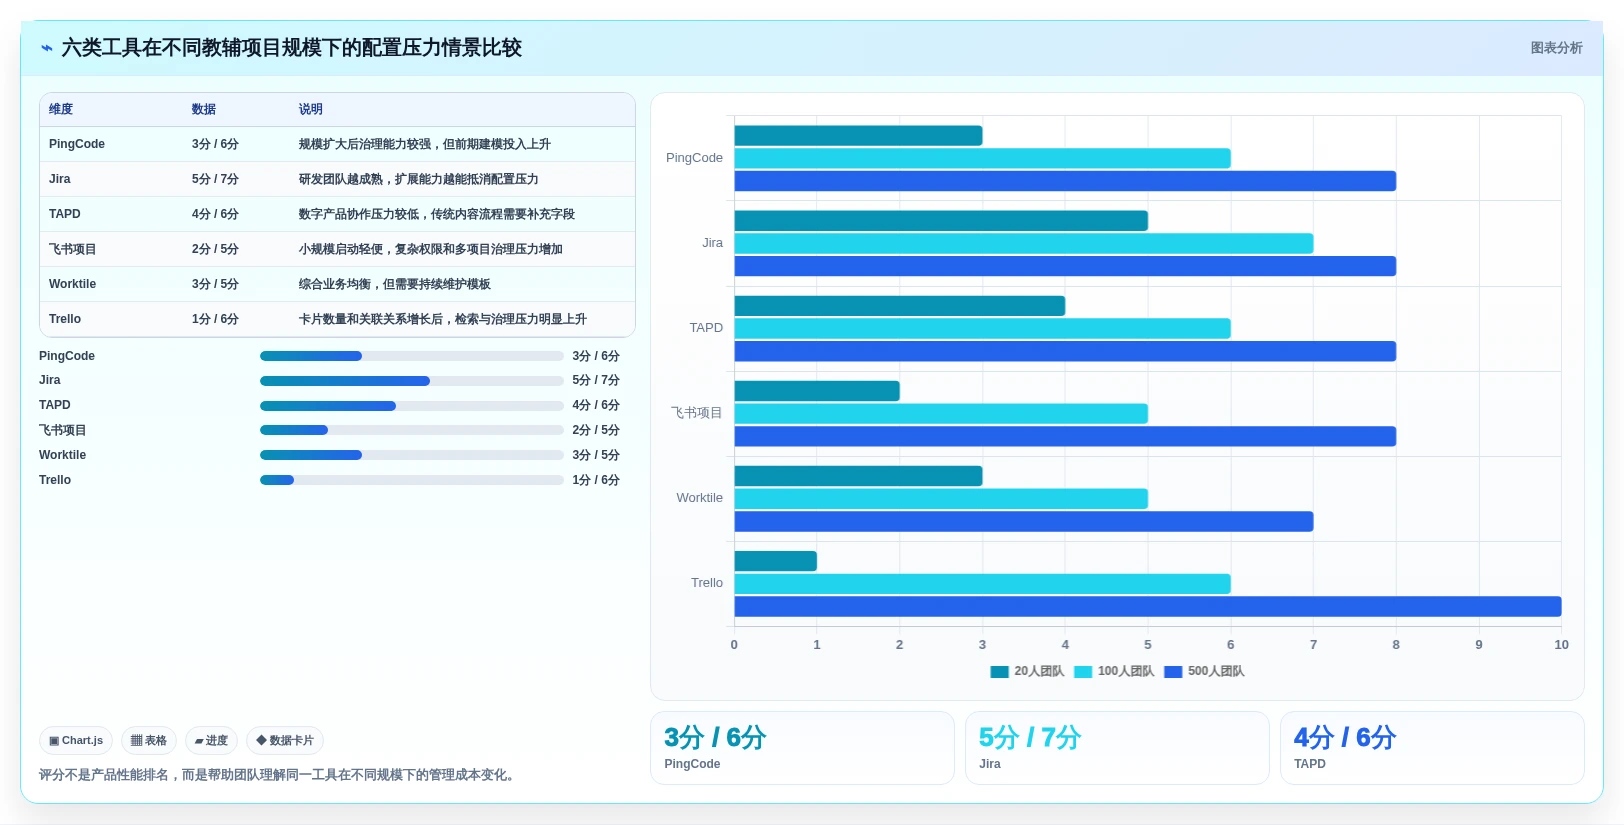Click the 说明 column header
The height and width of the screenshot is (825, 1624).
[x=311, y=110]
